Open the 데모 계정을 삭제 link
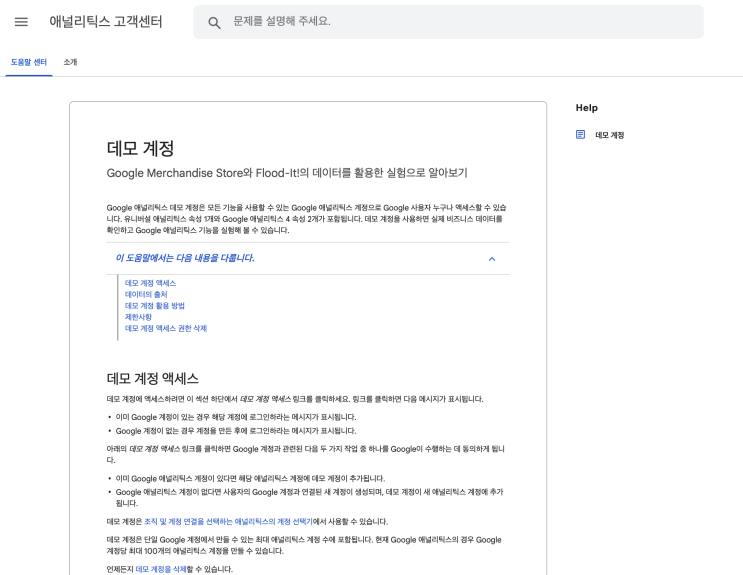The width and height of the screenshot is (743, 575). point(161,569)
